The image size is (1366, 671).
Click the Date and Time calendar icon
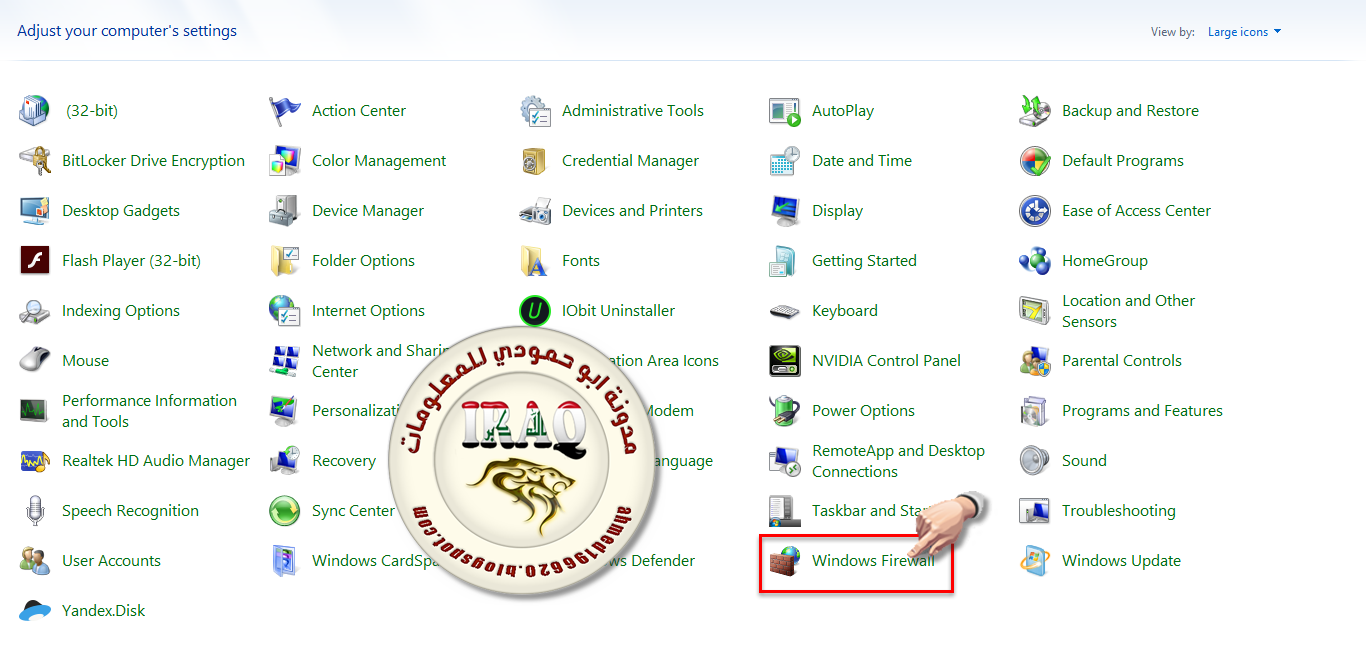[x=785, y=161]
